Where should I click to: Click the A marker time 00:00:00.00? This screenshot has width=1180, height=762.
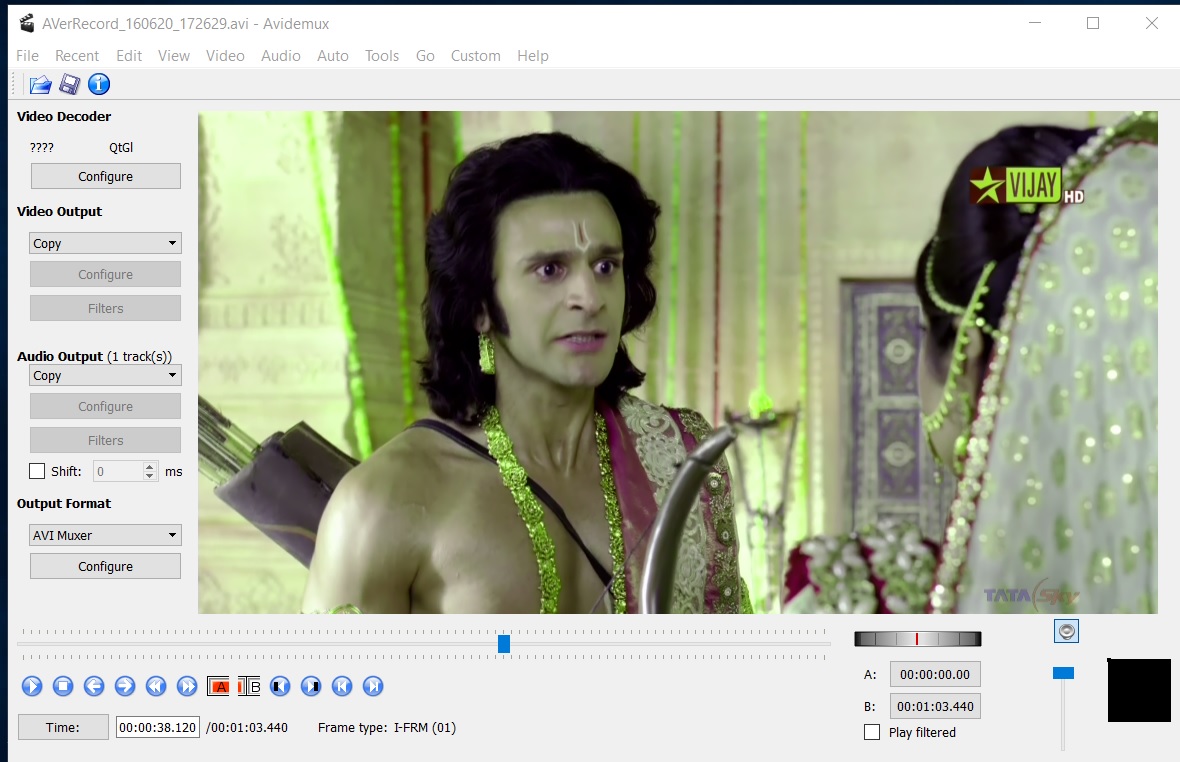click(x=935, y=675)
